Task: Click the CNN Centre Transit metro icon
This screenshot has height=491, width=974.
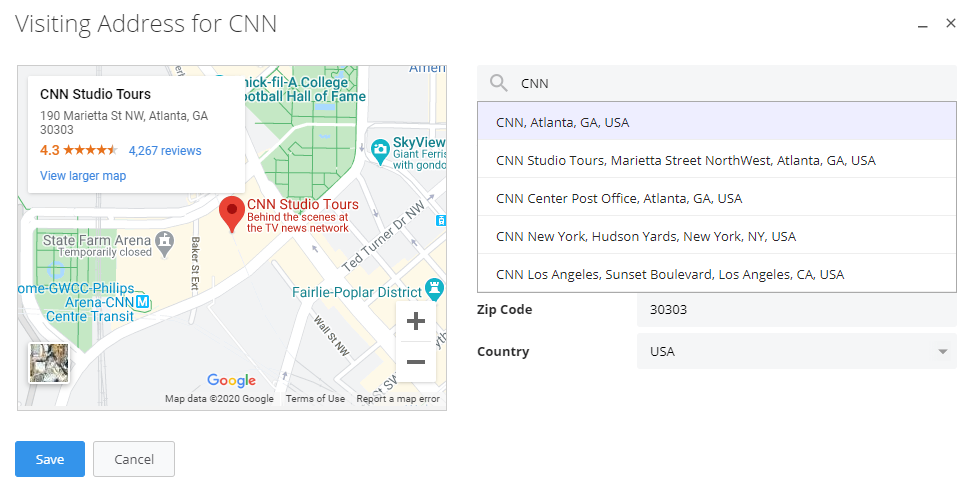Action: click(143, 302)
